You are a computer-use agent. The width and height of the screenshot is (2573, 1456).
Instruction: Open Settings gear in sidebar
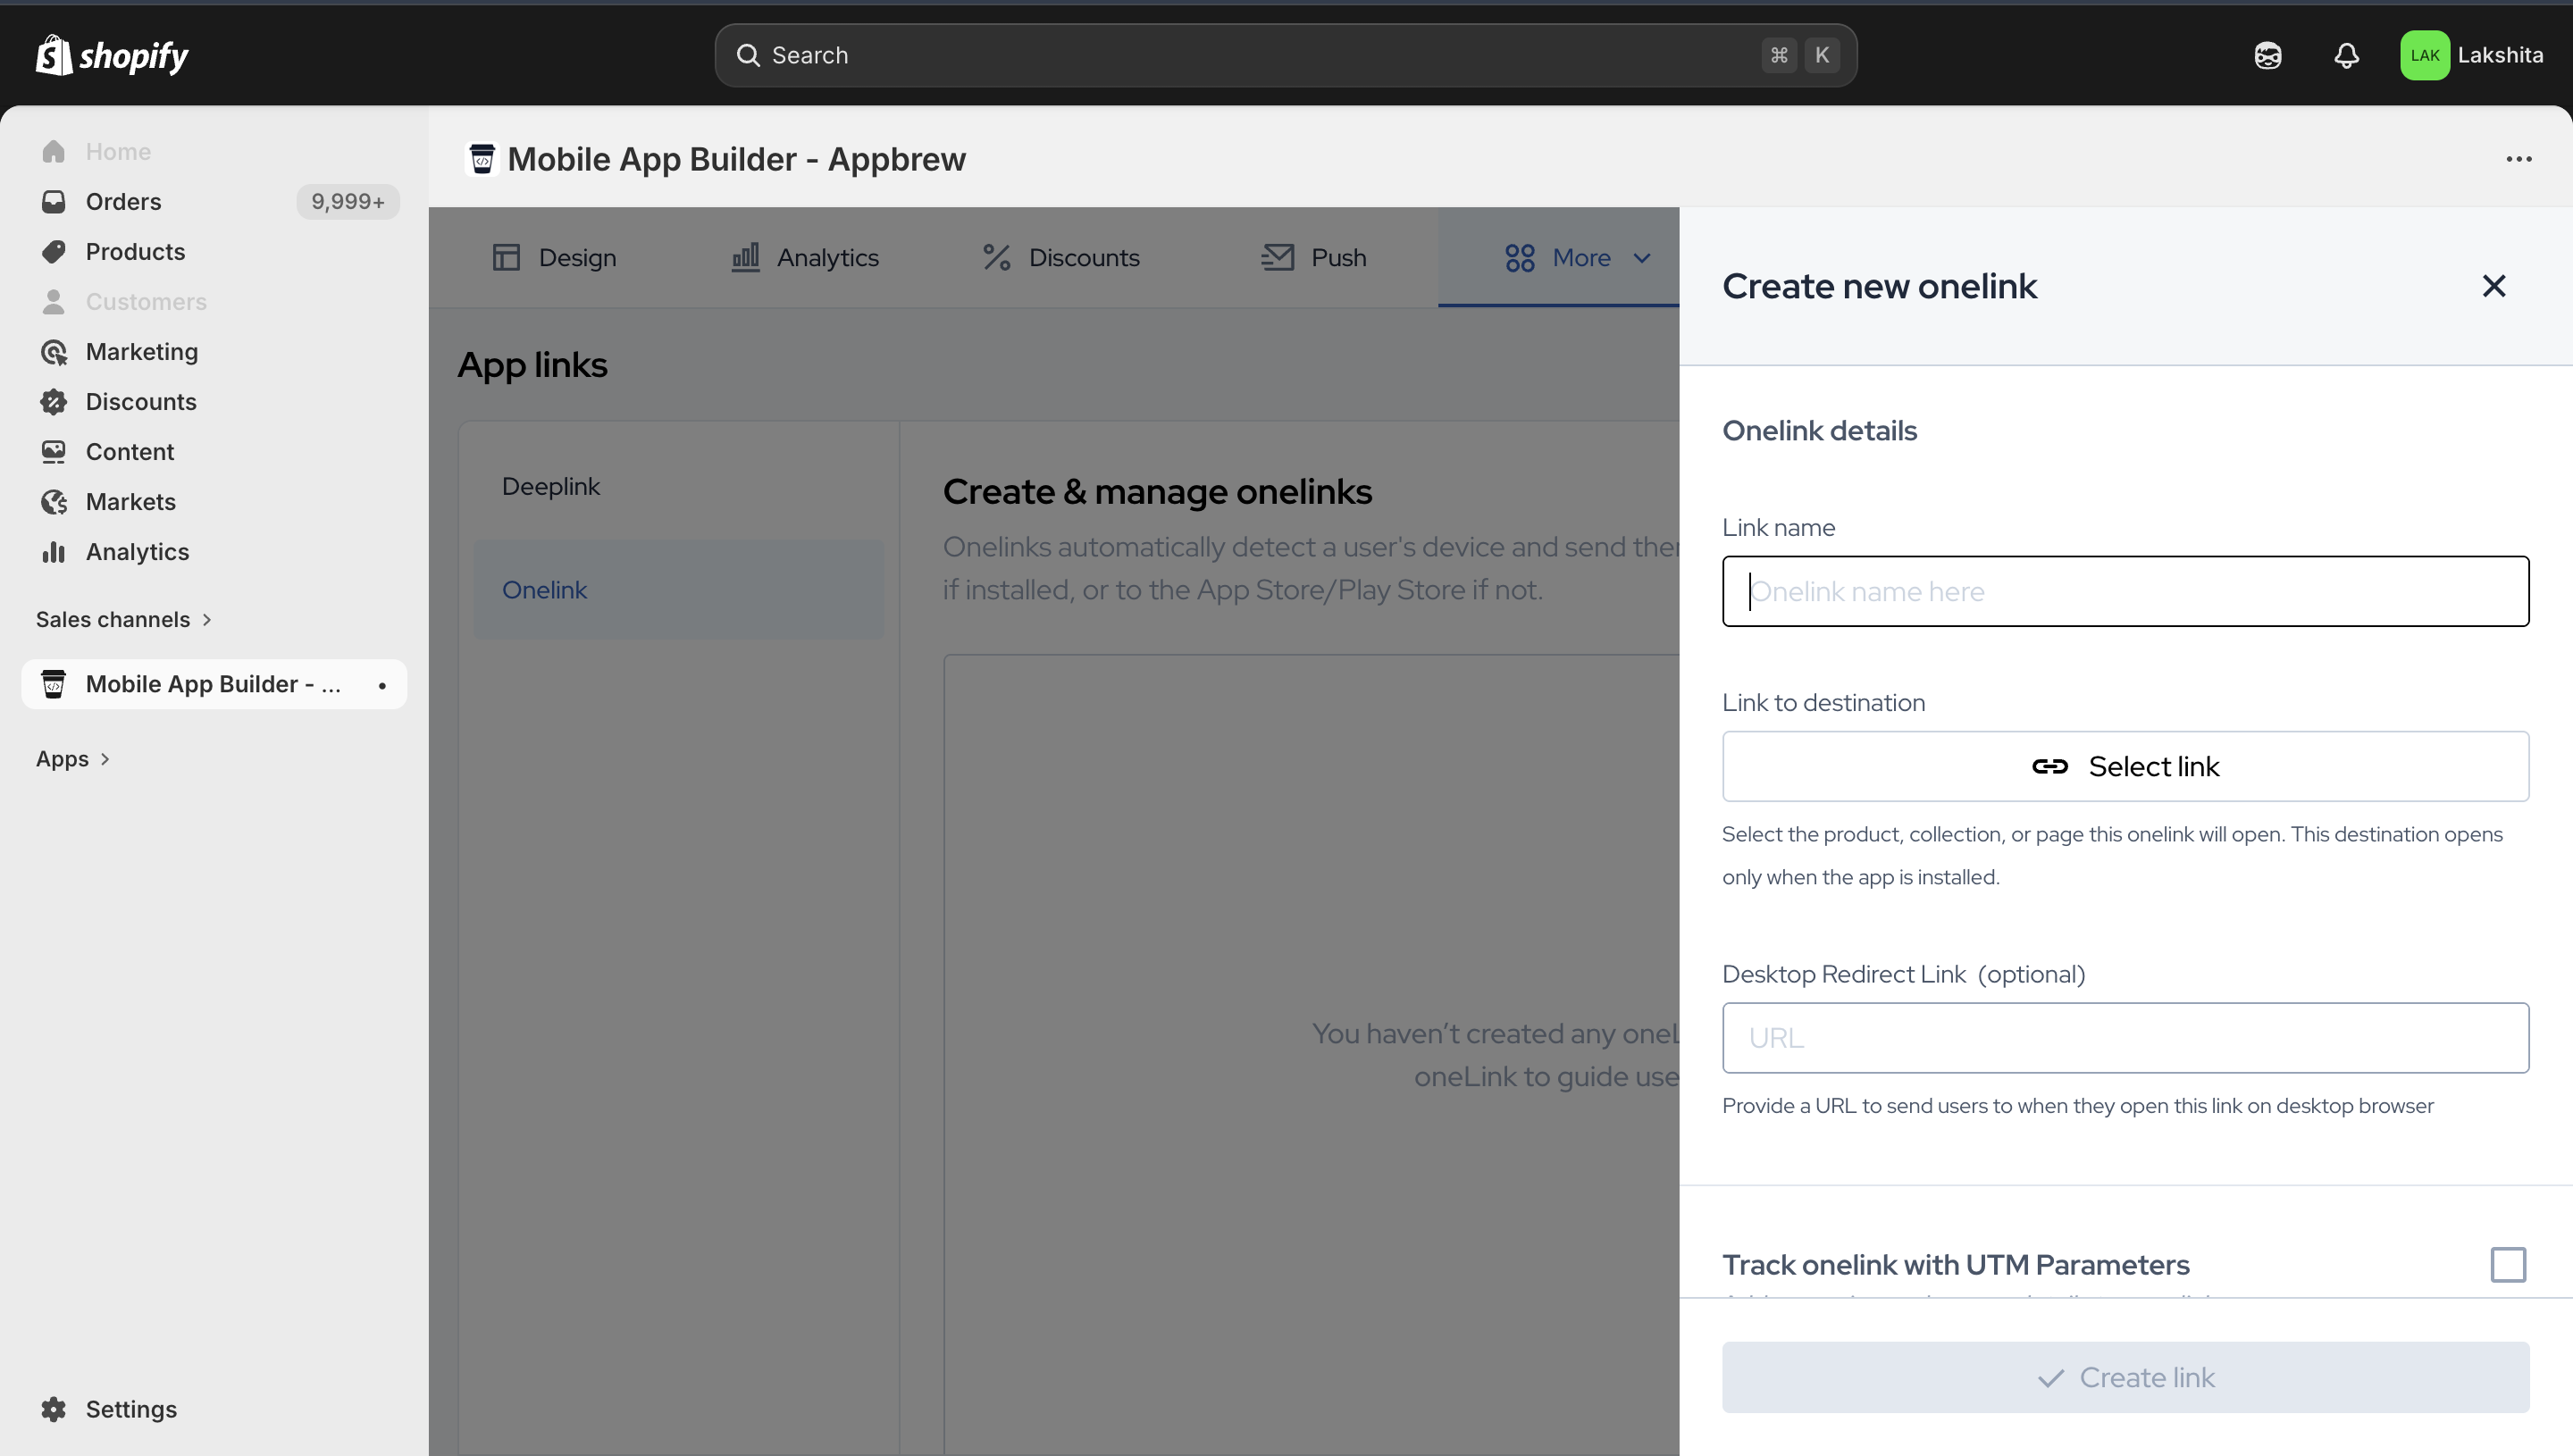pos(54,1409)
